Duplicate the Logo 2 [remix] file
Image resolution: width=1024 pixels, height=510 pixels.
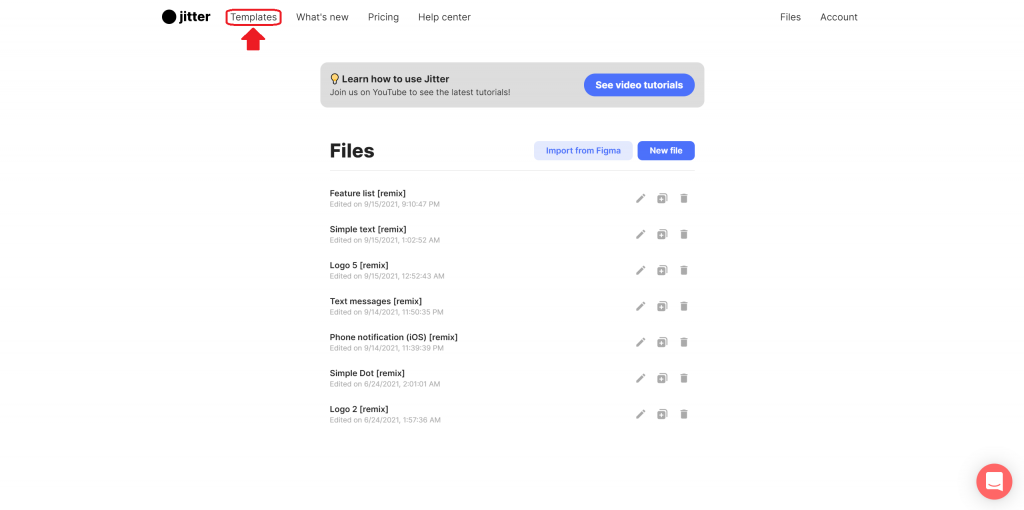pos(662,413)
